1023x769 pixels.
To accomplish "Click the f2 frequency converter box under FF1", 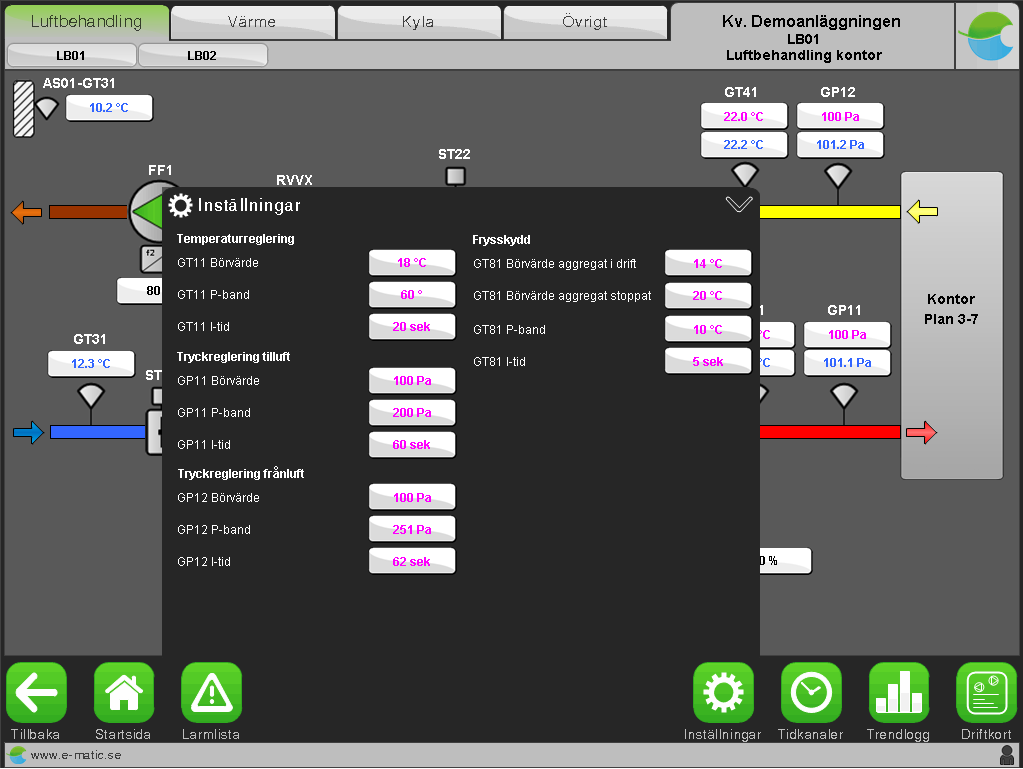I will 151,259.
